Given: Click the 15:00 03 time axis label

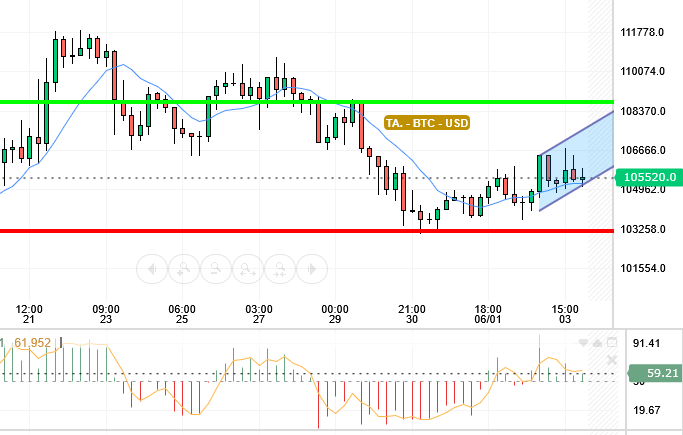Looking at the screenshot, I should click(x=565, y=314).
